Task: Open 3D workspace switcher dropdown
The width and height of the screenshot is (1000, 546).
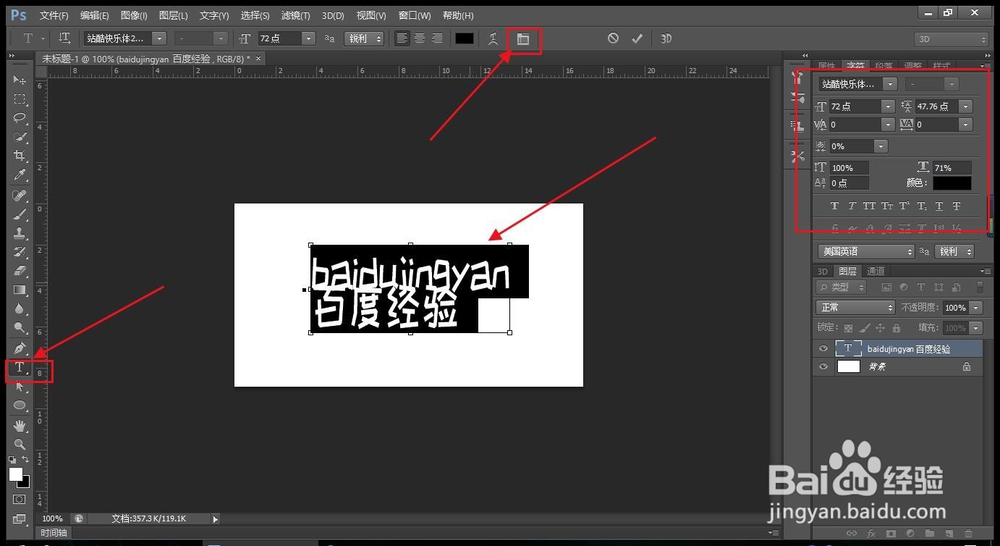Action: (951, 39)
